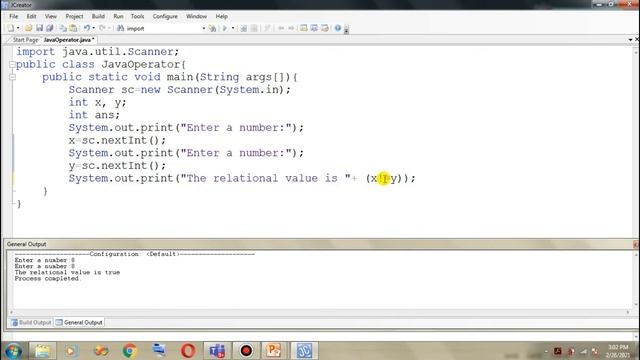Click the JCreator taskbar icon
The image size is (640, 360).
click(303, 351)
